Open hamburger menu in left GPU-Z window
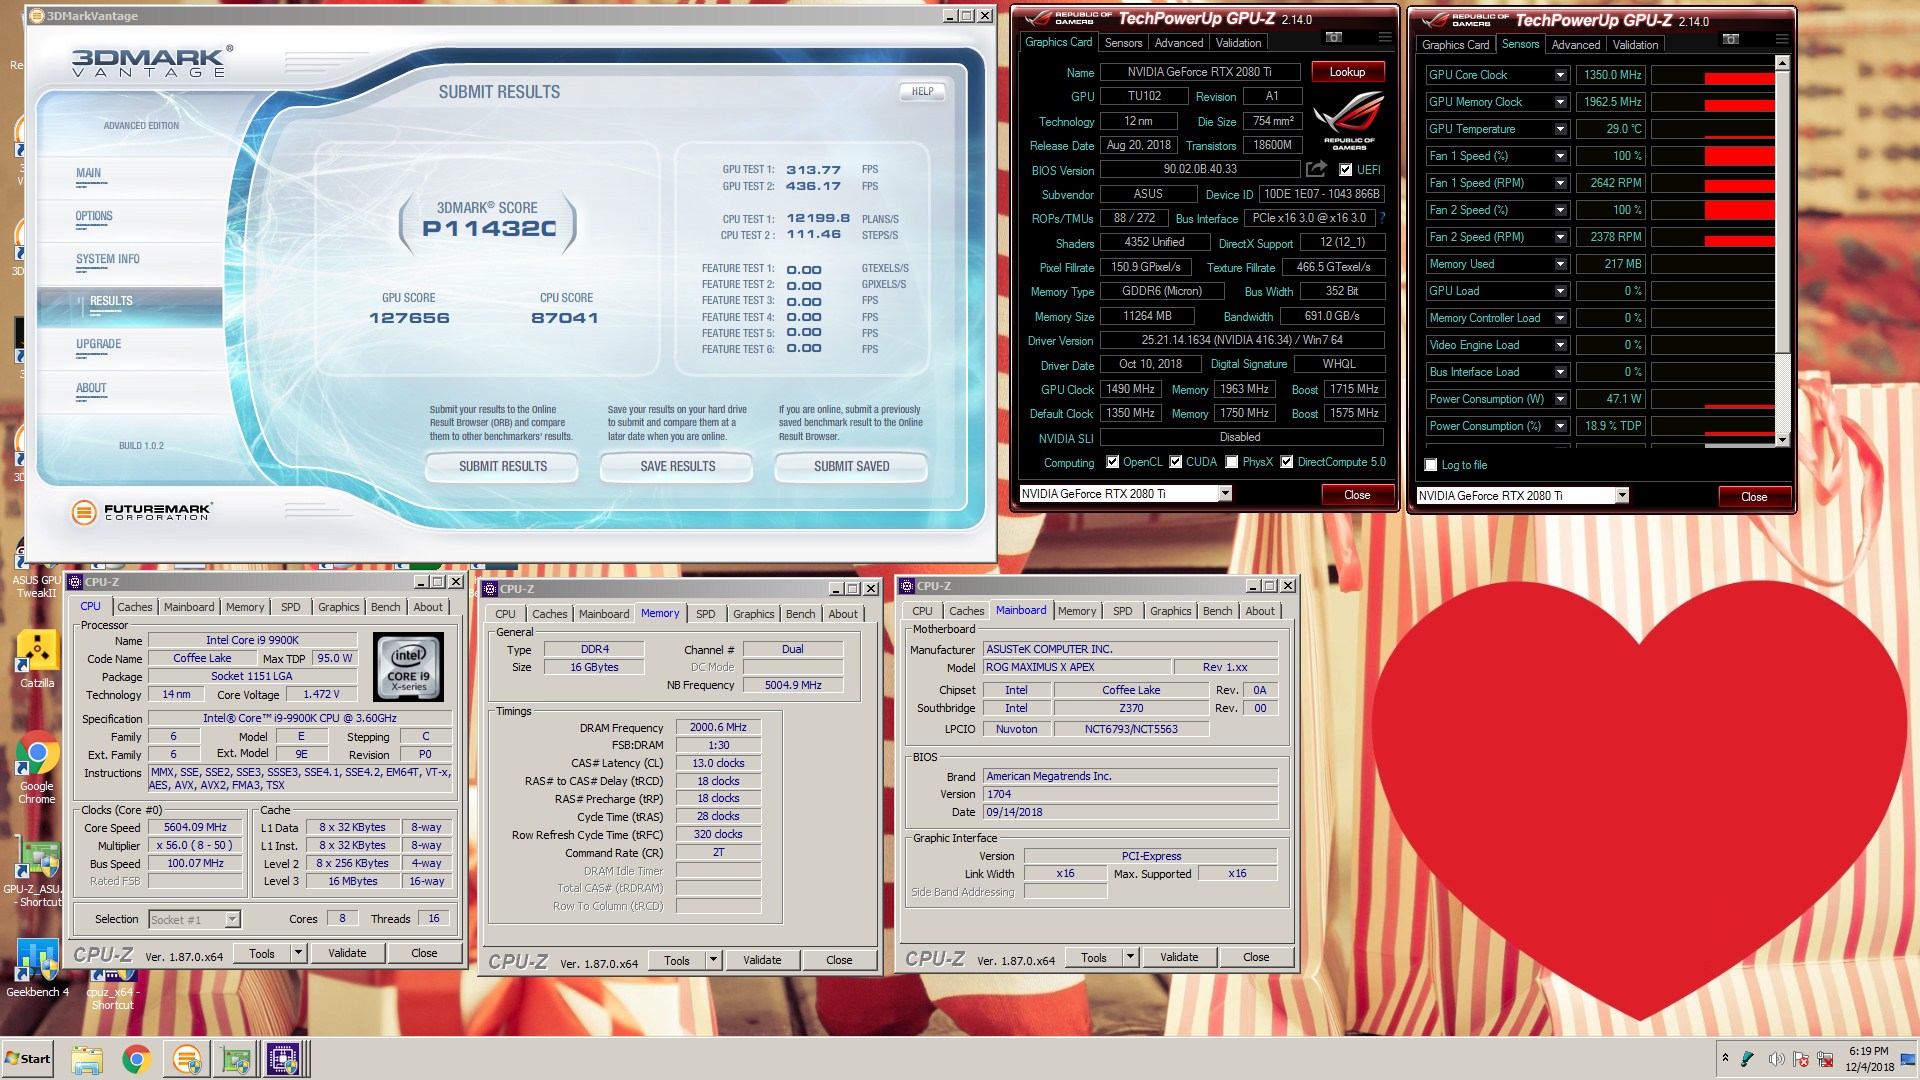Image resolution: width=1920 pixels, height=1080 pixels. coord(1384,37)
